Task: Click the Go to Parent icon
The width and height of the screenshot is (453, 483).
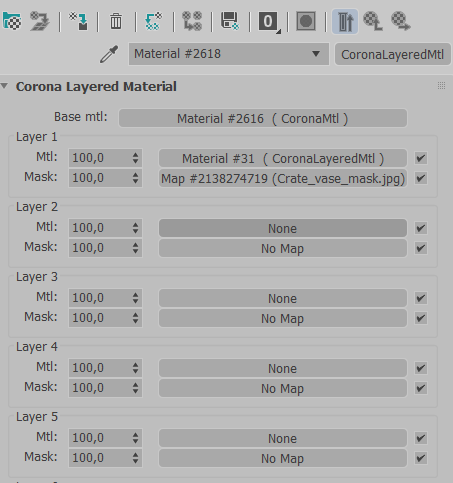Action: pos(373,21)
